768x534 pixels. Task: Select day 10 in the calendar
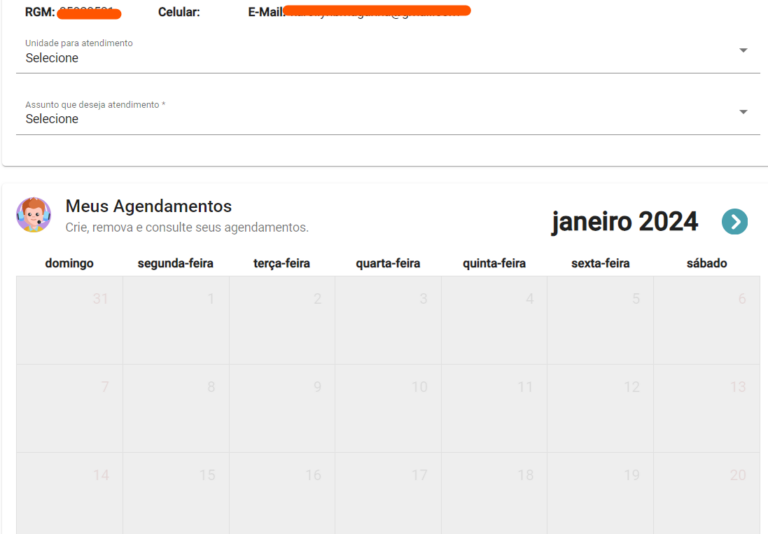pos(388,408)
